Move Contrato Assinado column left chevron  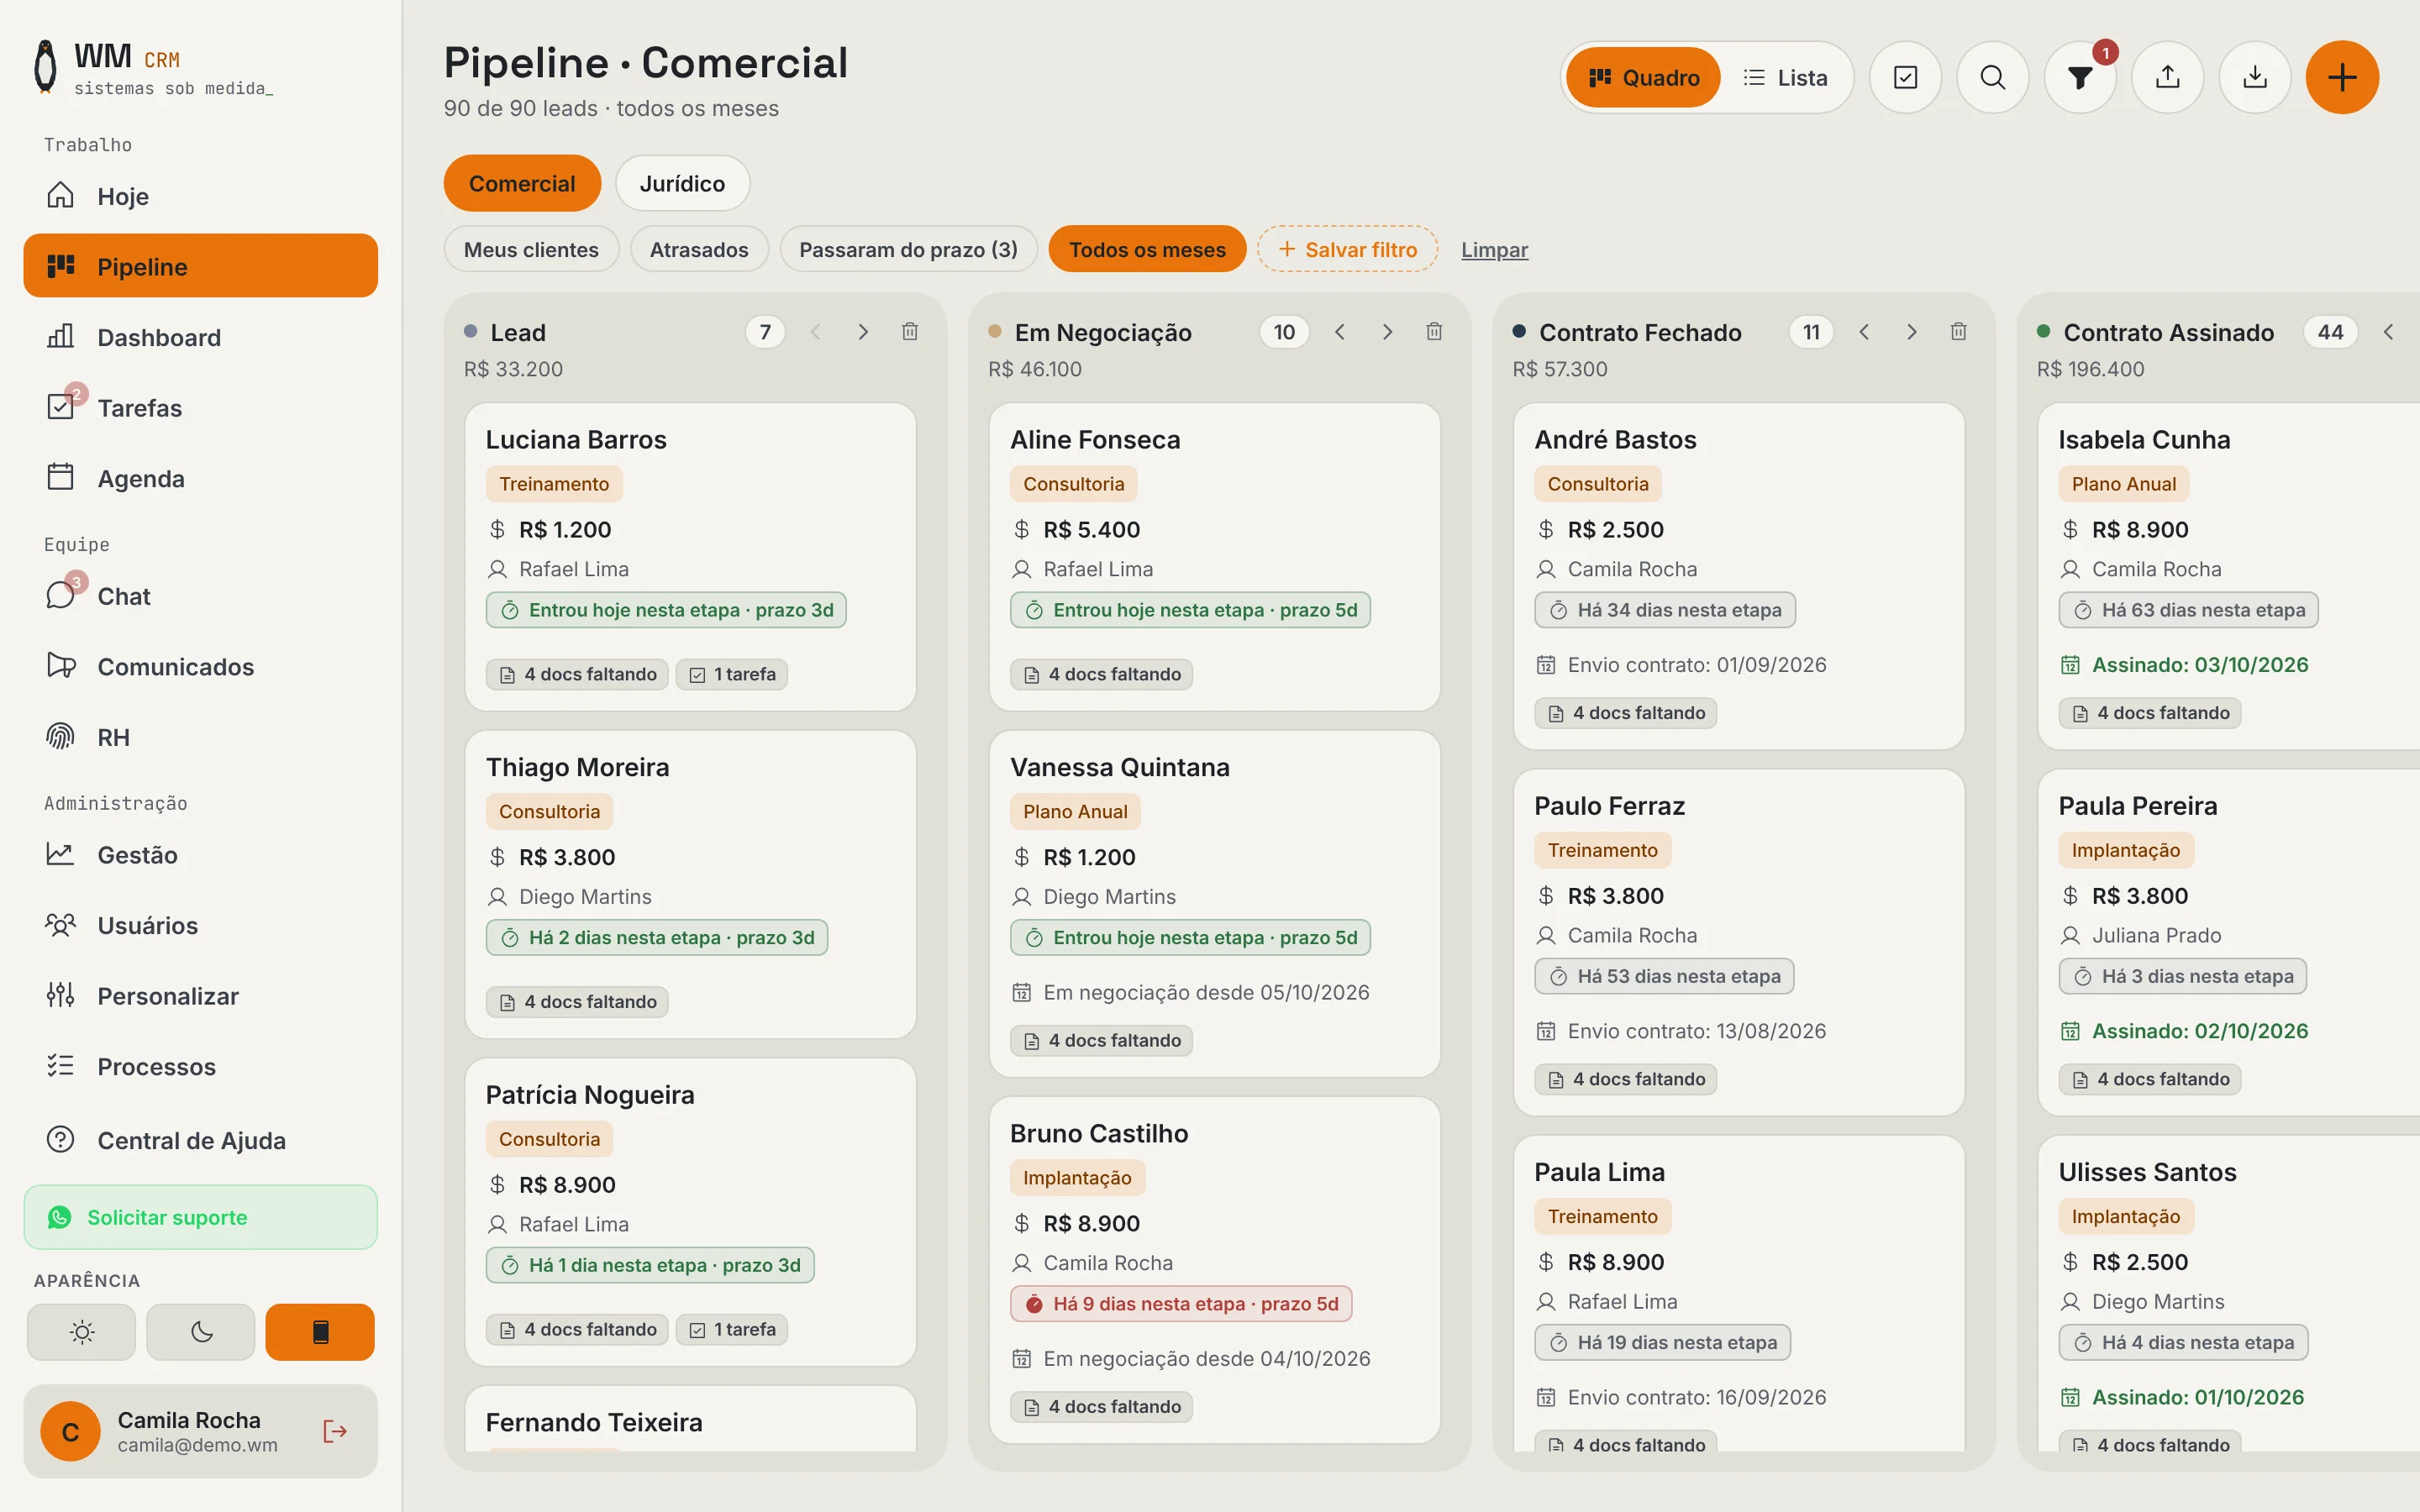2388,332
